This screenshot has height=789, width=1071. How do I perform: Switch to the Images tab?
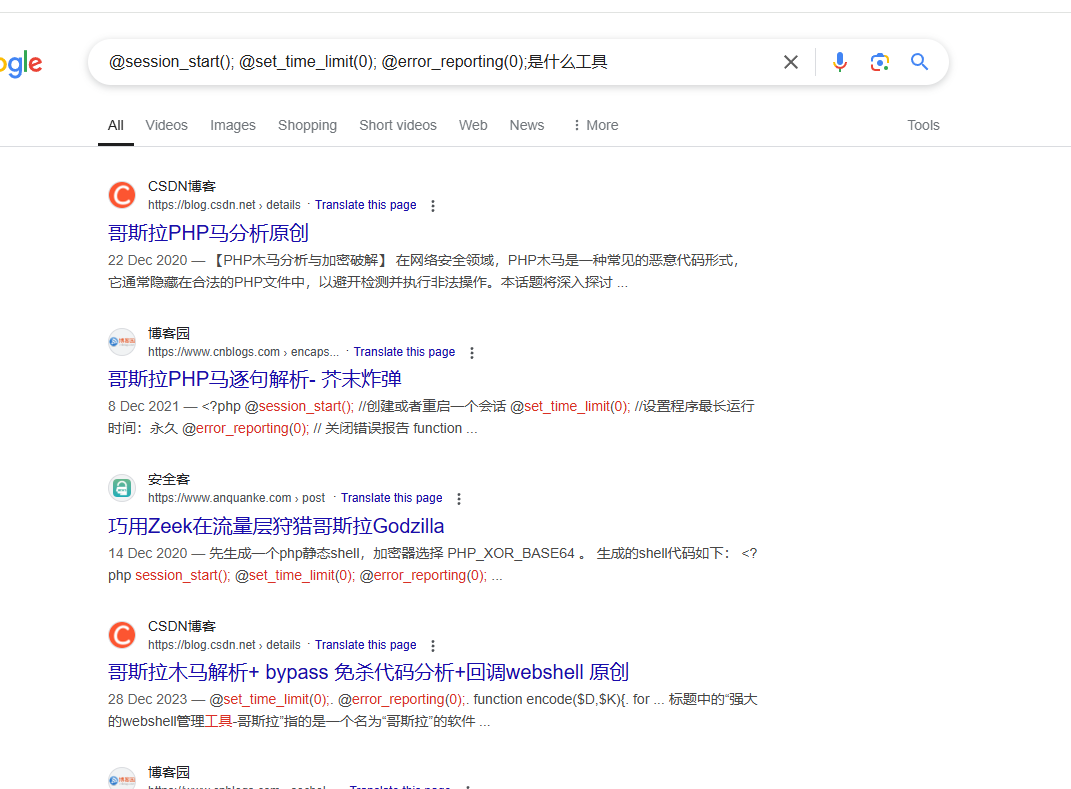233,125
